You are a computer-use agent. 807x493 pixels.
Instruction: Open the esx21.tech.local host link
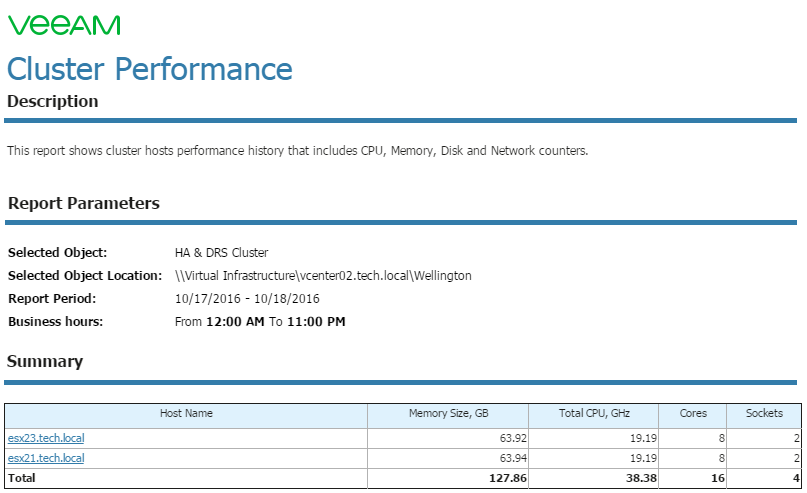click(46, 458)
